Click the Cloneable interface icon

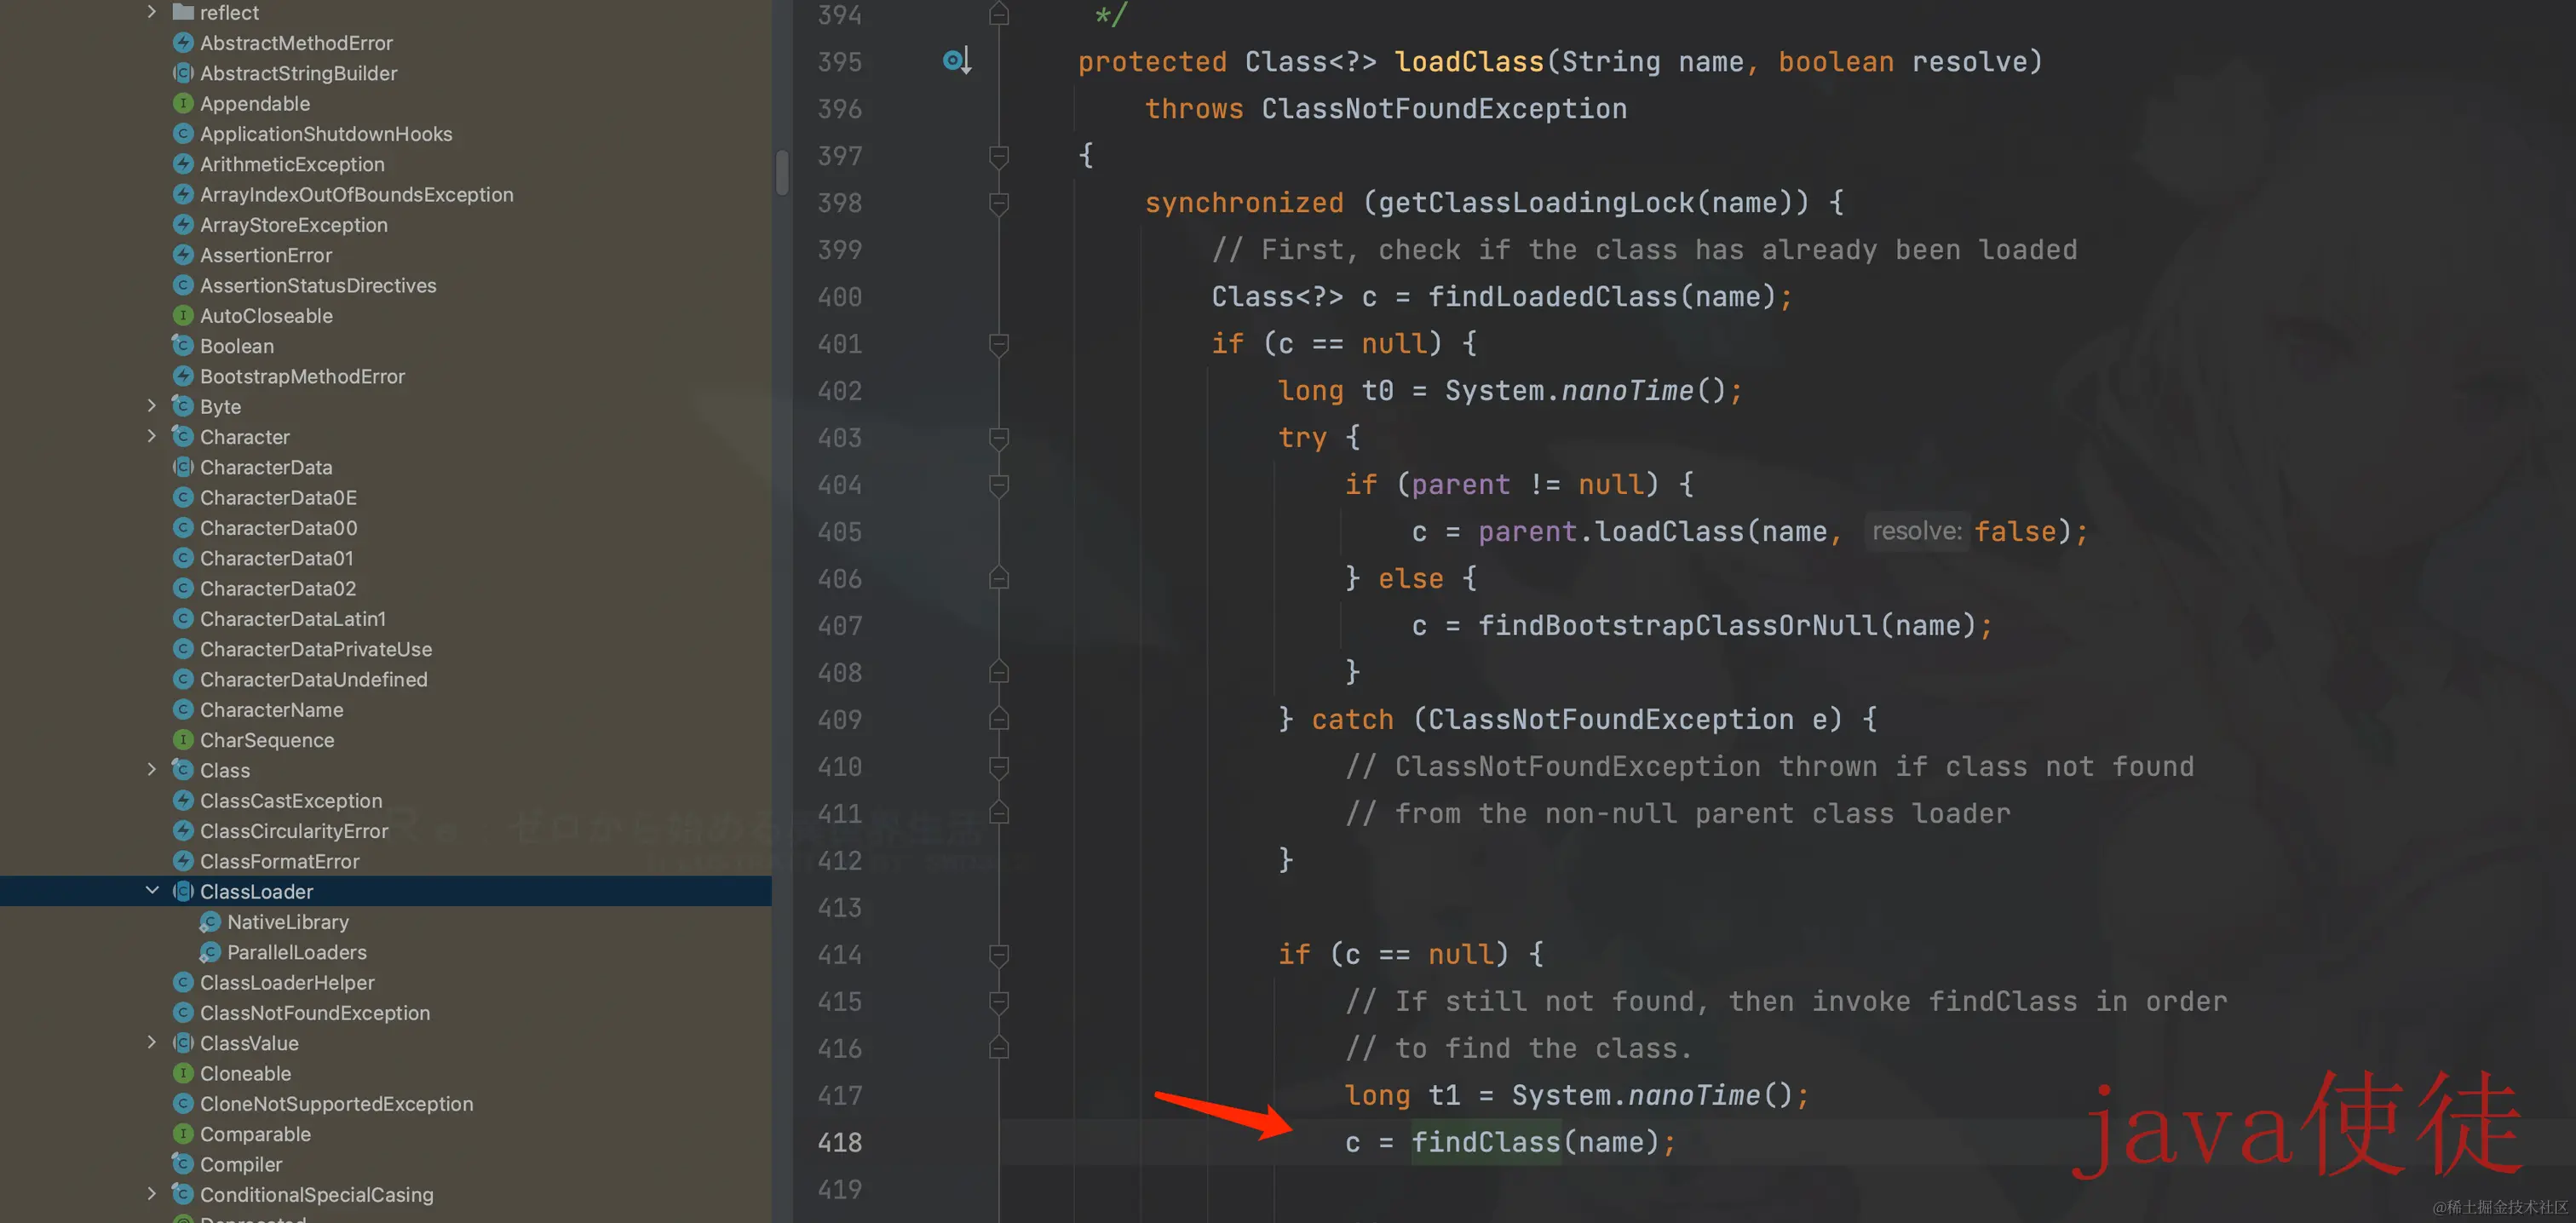[183, 1073]
